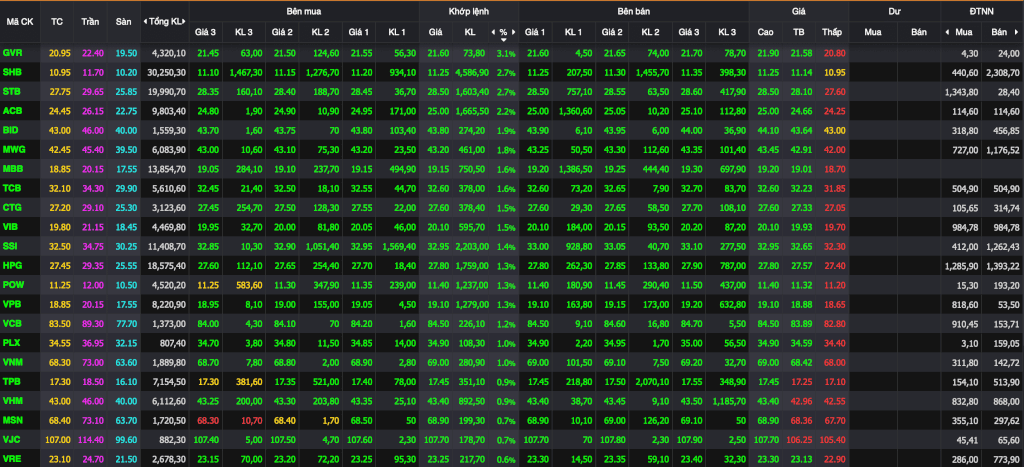Screen dimensions: 1024x467
Task: Click the Khớp lệnh group header
Action: 469,12
